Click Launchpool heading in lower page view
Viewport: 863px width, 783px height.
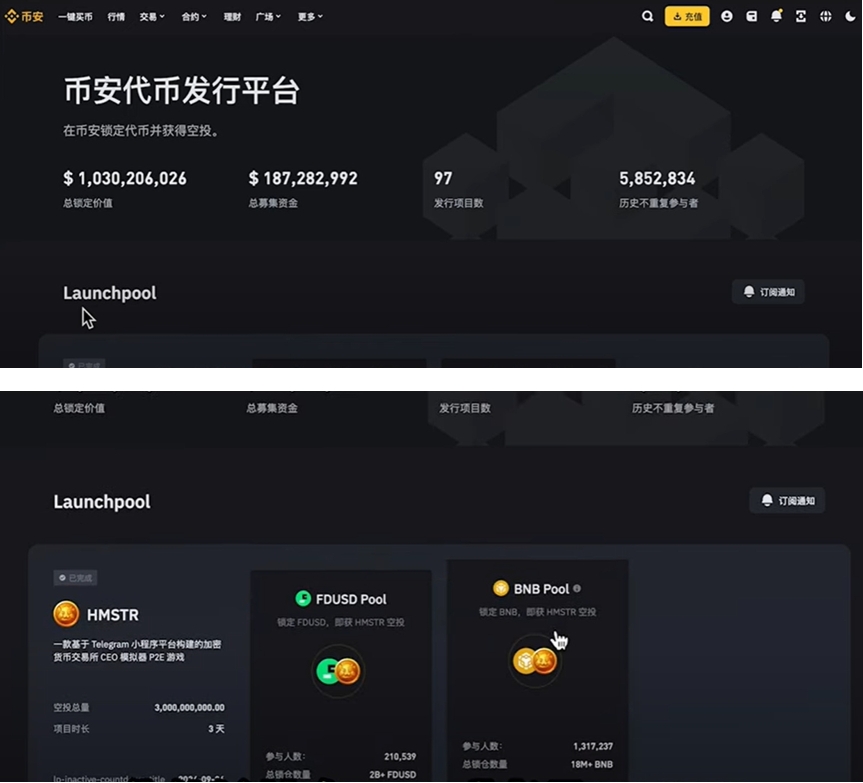(102, 501)
